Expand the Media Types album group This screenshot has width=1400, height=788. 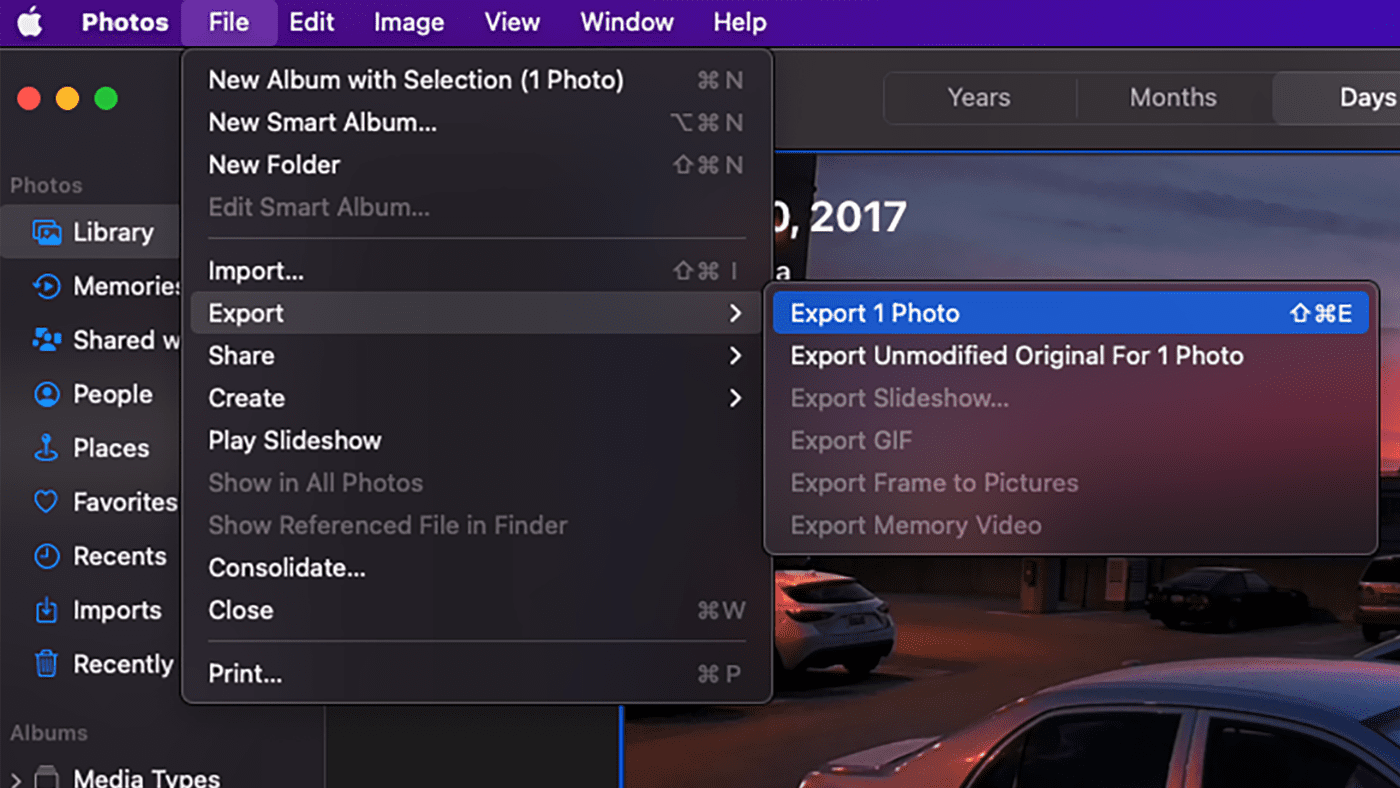coord(16,778)
